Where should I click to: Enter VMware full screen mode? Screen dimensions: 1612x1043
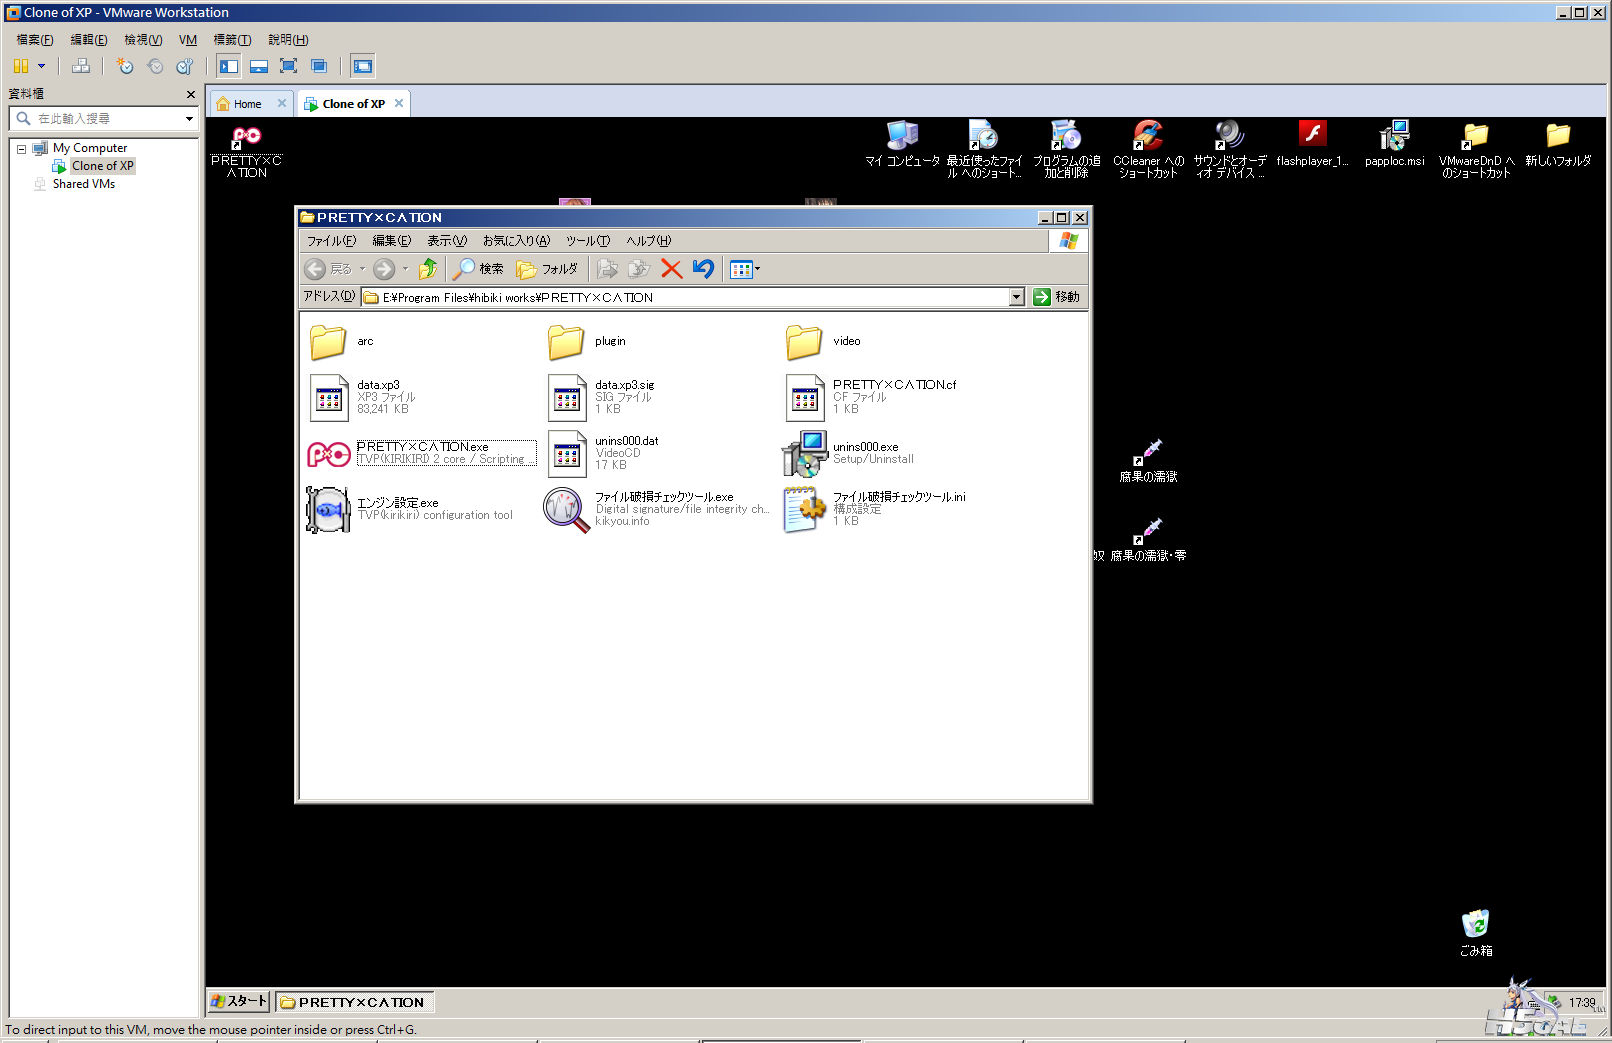[x=289, y=66]
